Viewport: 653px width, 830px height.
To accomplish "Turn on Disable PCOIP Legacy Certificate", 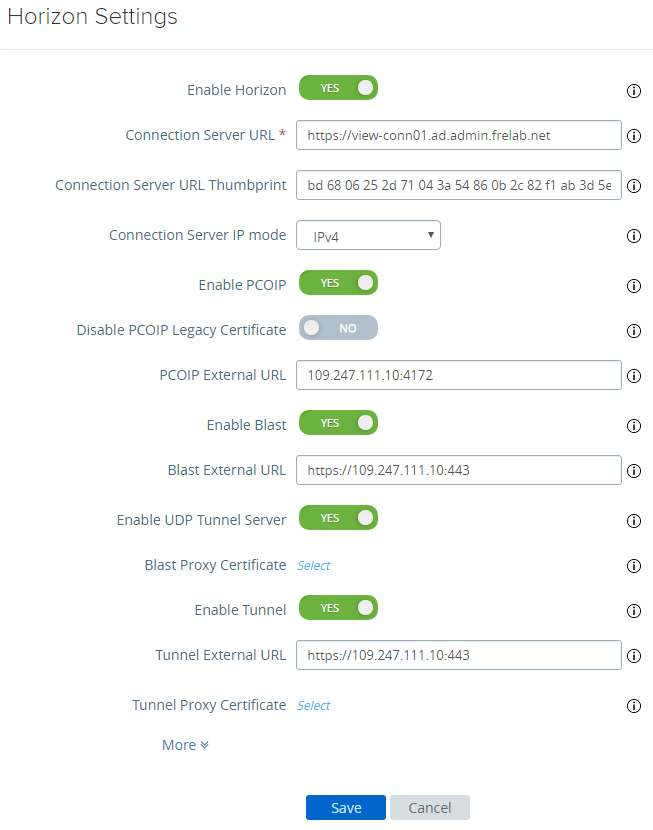I will [338, 328].
